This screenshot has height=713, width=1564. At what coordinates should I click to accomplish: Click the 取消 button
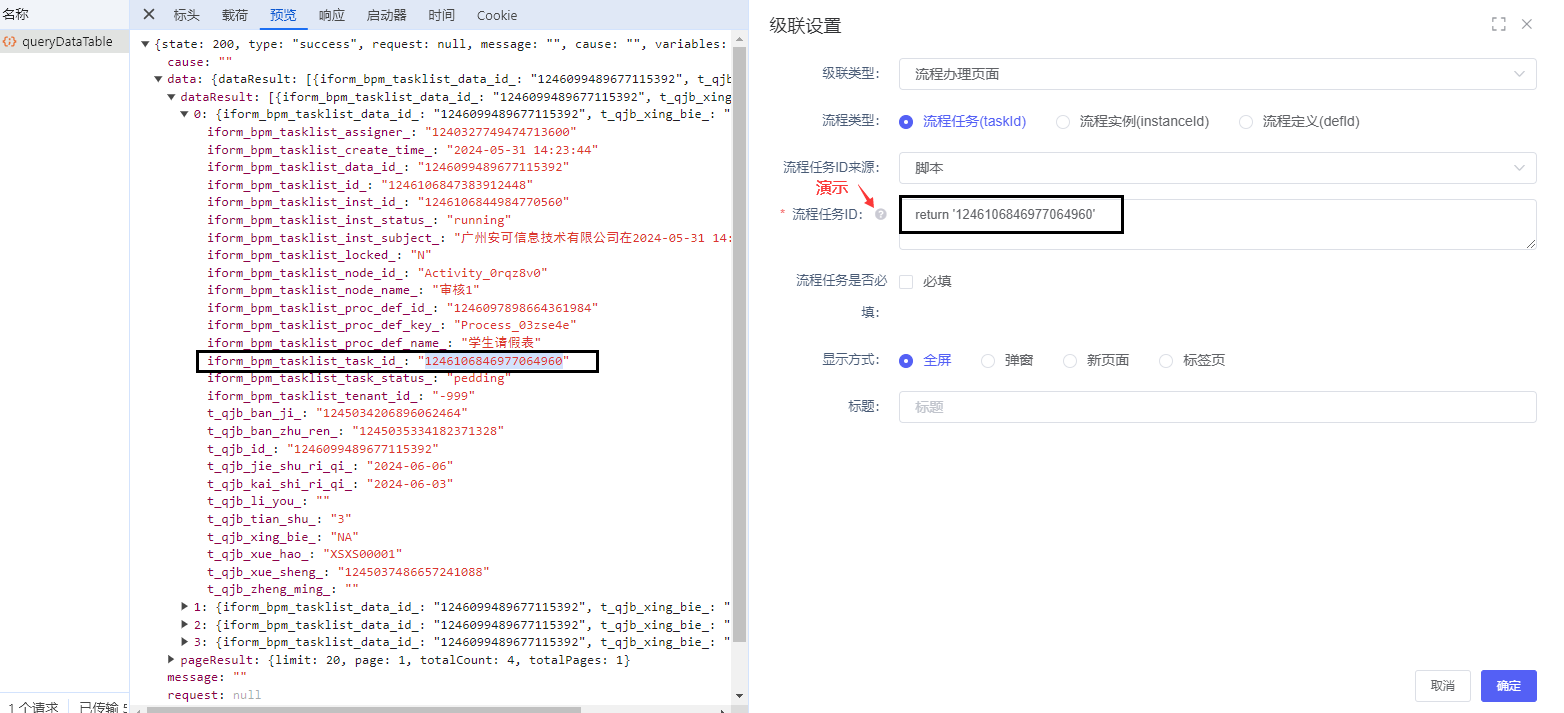coord(1442,686)
